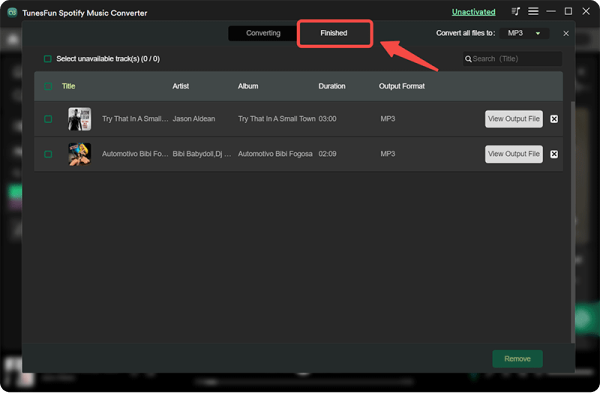This screenshot has width=600, height=393.
Task: Click the MP3 format cell in Jason Aldean row
Action: point(388,119)
